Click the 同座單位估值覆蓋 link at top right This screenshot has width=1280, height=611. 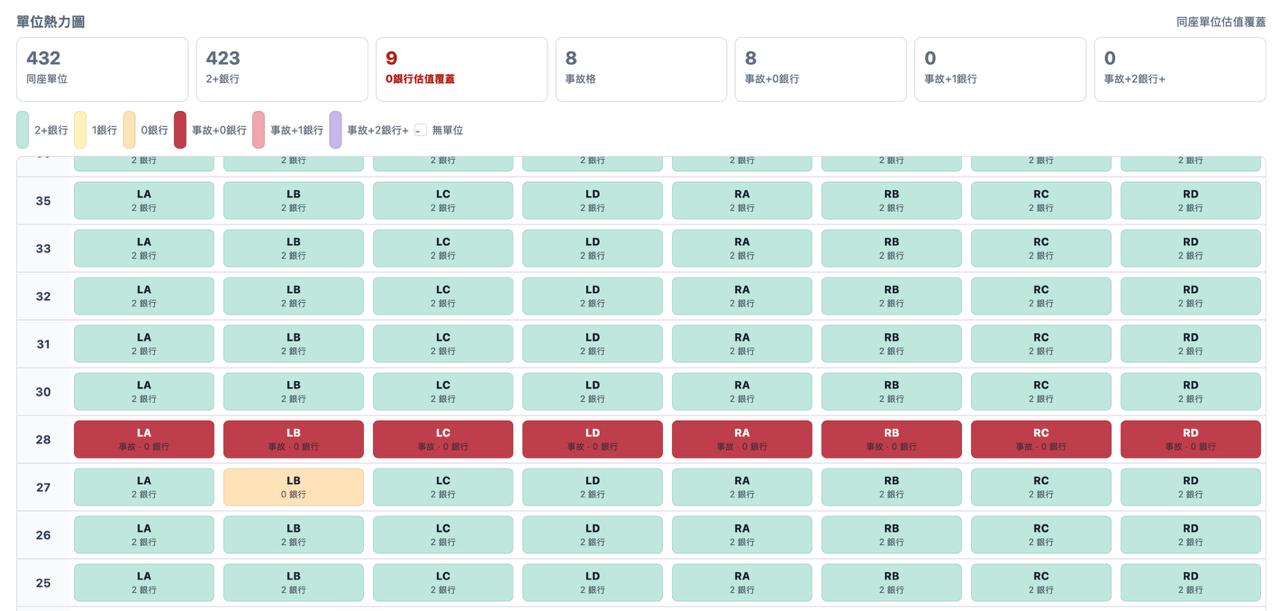[1221, 21]
